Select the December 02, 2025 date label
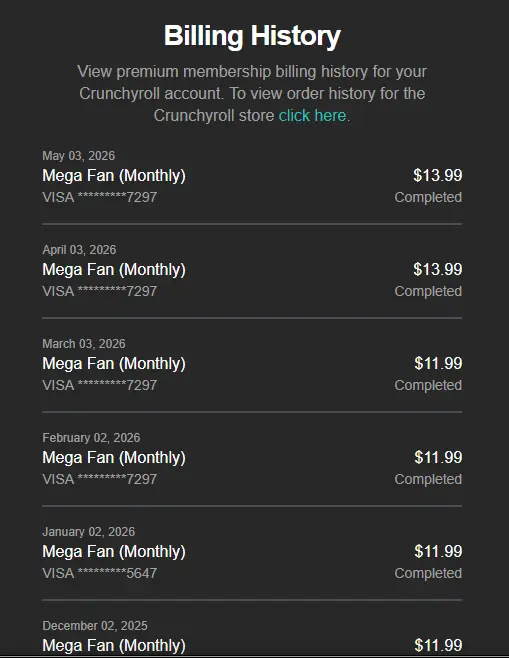The height and width of the screenshot is (658, 509). [x=95, y=626]
